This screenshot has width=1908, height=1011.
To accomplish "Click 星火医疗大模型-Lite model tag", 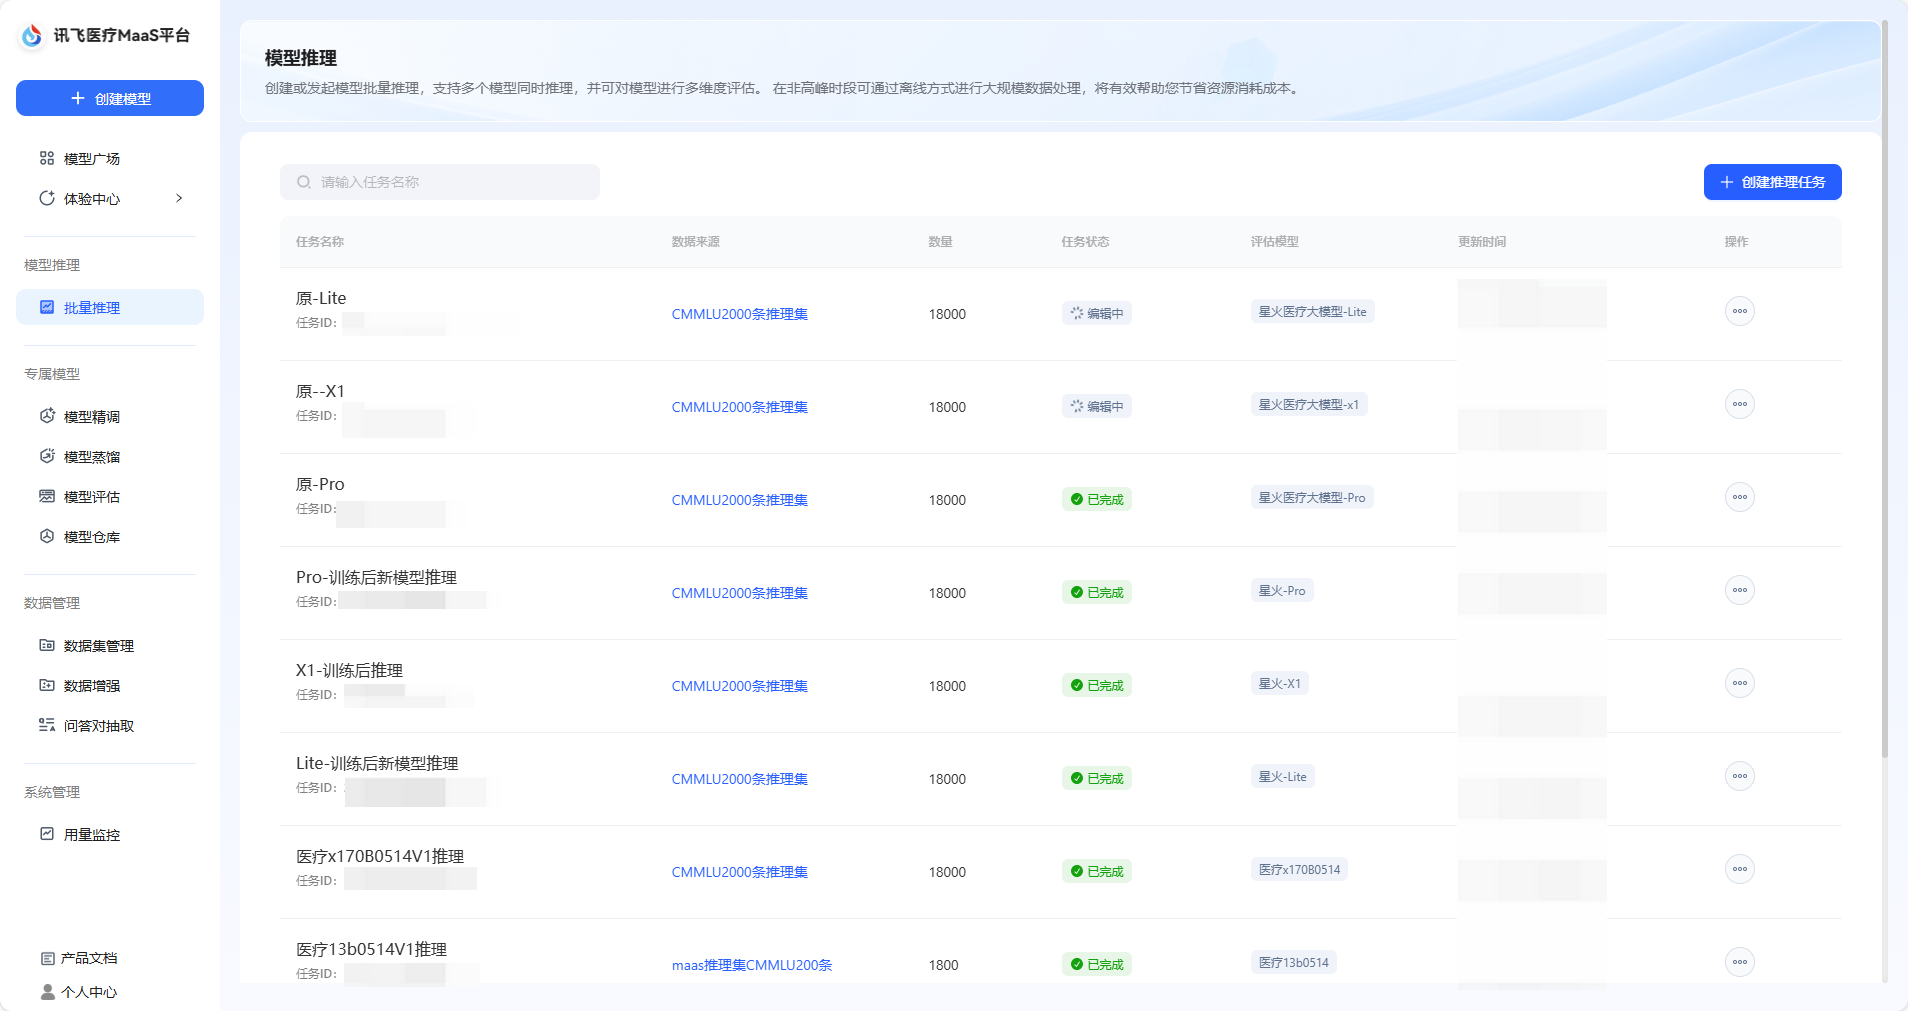I will pyautogui.click(x=1312, y=312).
